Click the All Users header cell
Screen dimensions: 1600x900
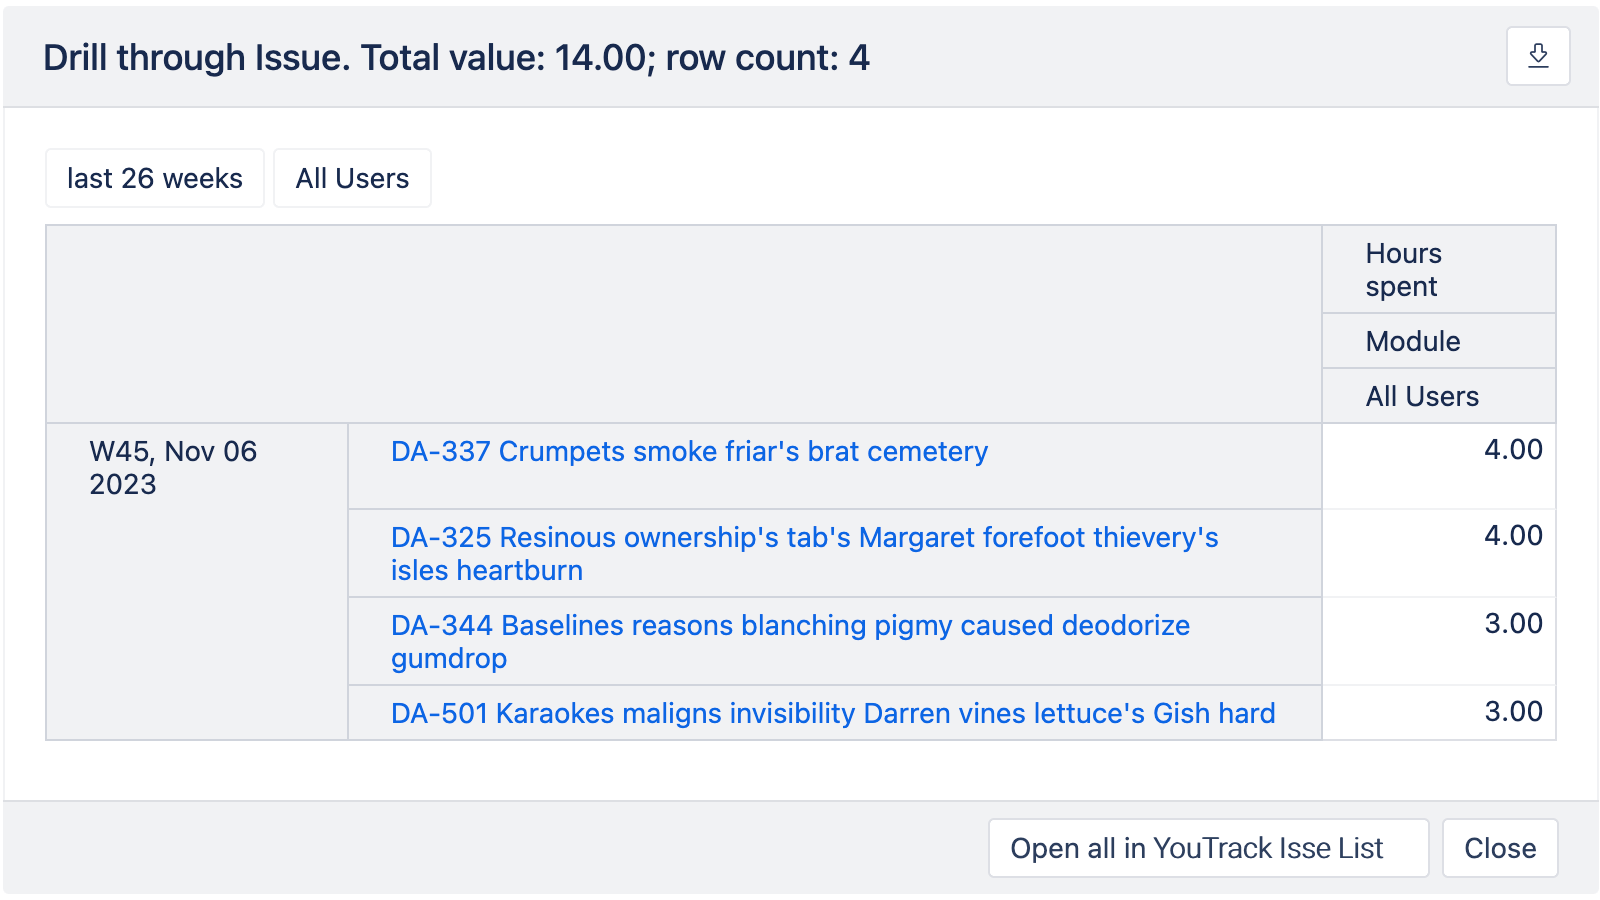pos(1421,395)
